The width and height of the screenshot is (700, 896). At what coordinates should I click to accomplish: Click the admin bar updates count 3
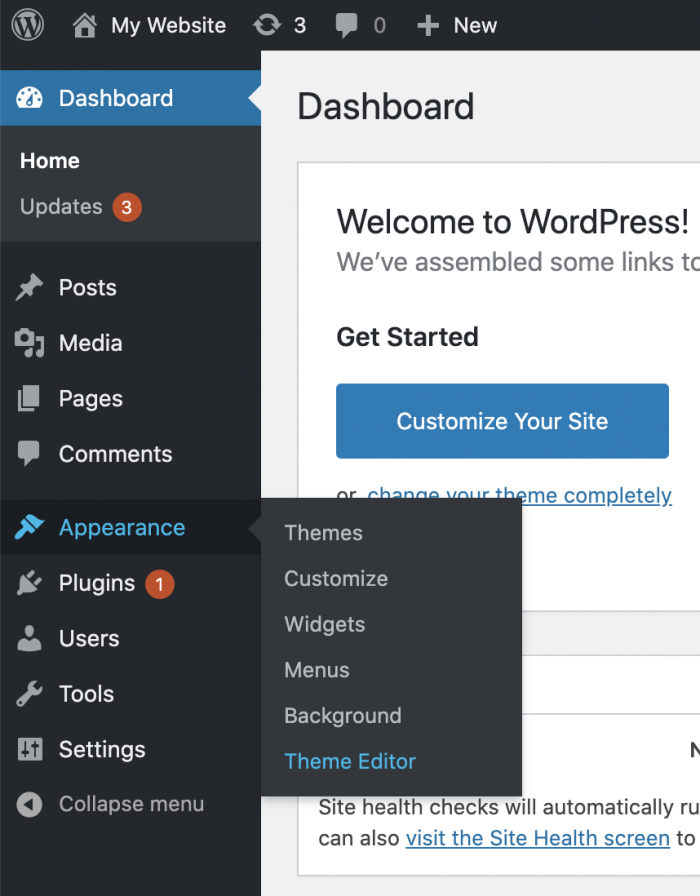point(300,26)
